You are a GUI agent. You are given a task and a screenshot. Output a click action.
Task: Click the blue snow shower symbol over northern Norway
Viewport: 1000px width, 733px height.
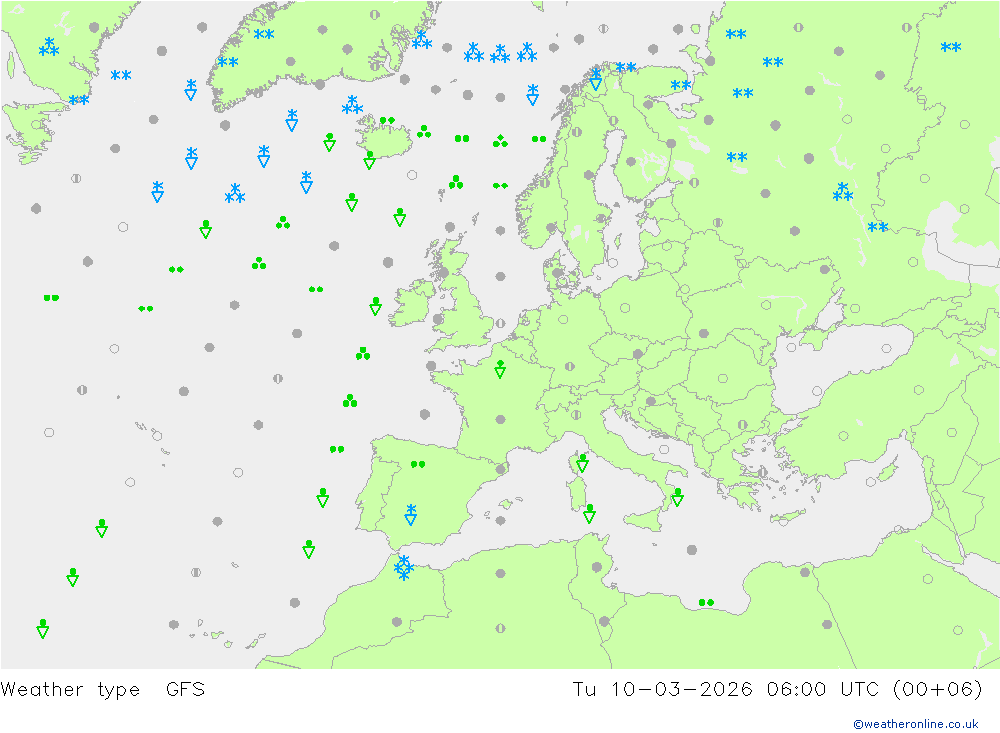point(595,80)
